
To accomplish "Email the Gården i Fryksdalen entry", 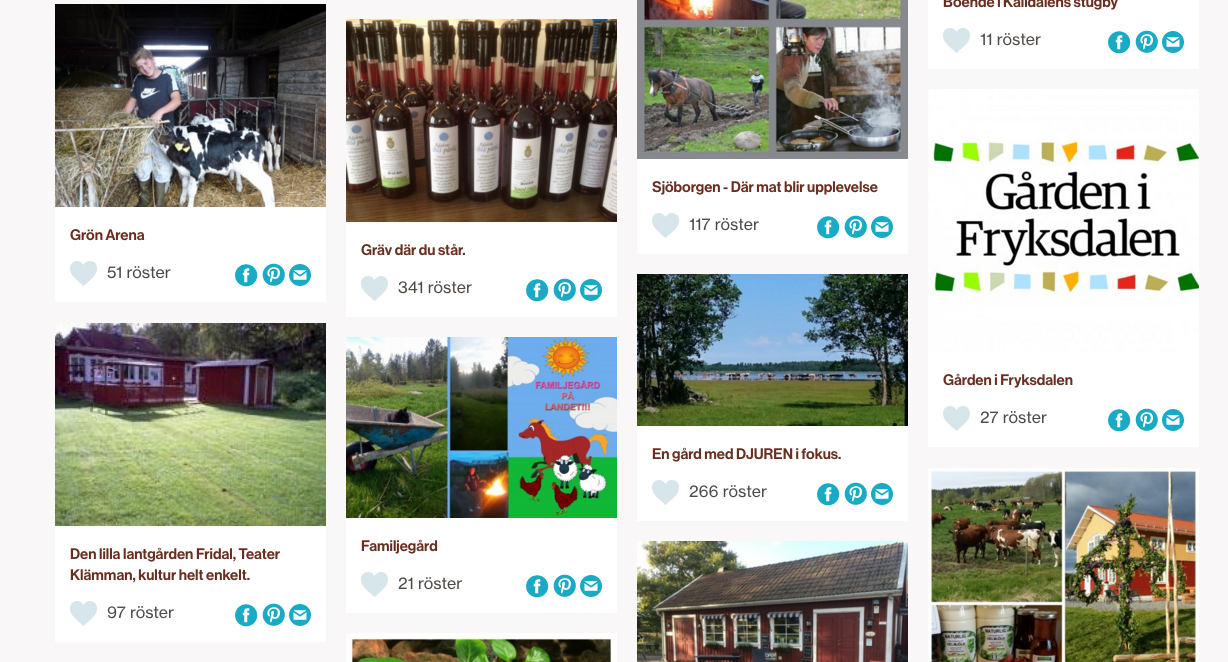I will tap(1173, 420).
